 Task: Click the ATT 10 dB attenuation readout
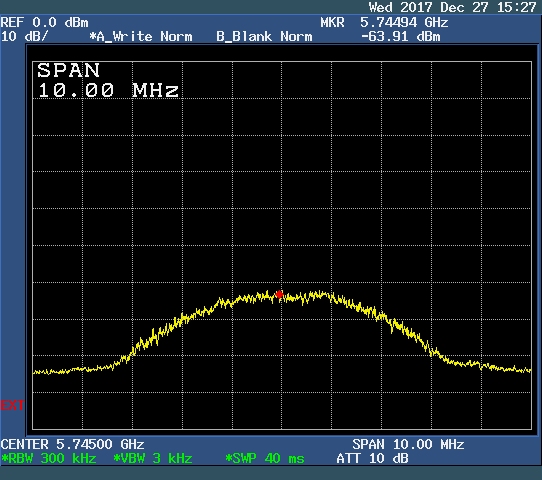[372, 459]
